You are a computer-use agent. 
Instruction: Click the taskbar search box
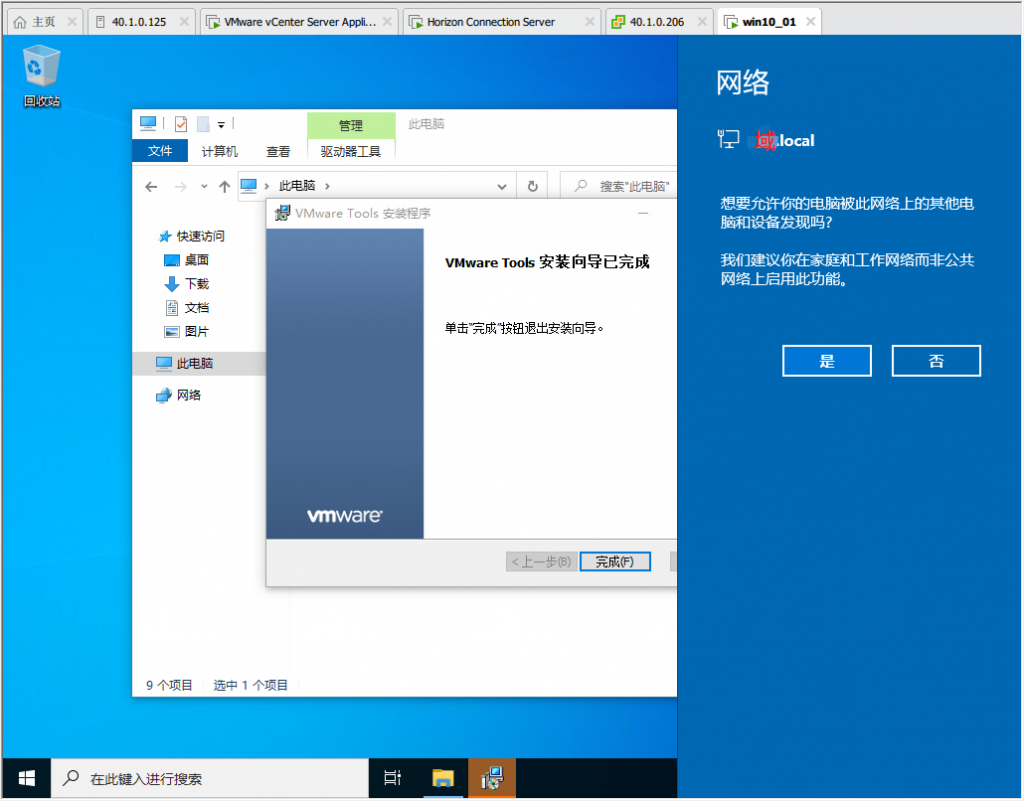[210, 778]
